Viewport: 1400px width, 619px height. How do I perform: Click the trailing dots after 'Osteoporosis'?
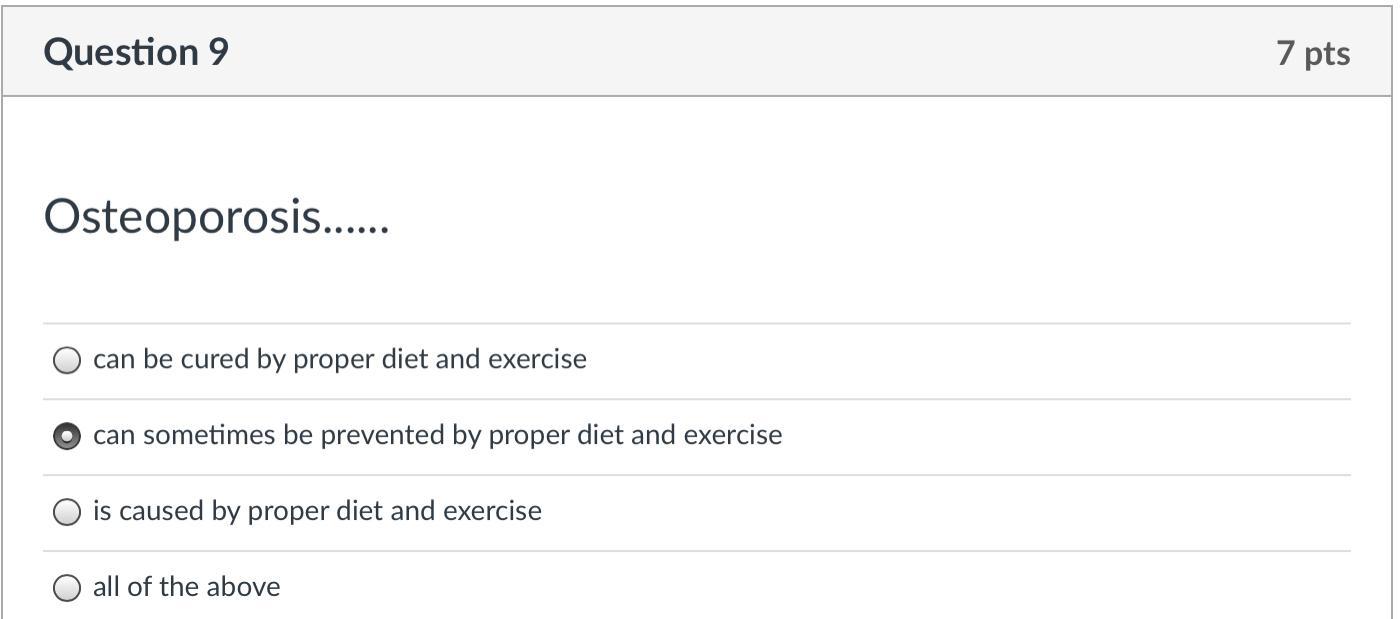[356, 230]
